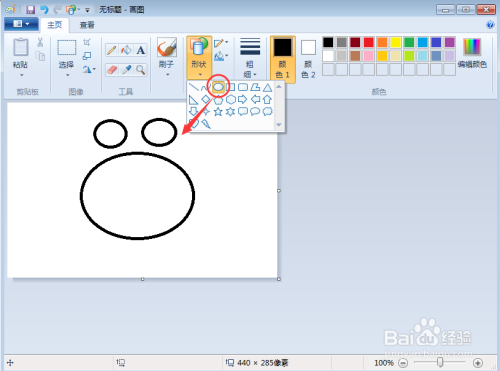The image size is (500, 371).
Task: Click the 形状 shapes gallery button
Action: point(199,57)
